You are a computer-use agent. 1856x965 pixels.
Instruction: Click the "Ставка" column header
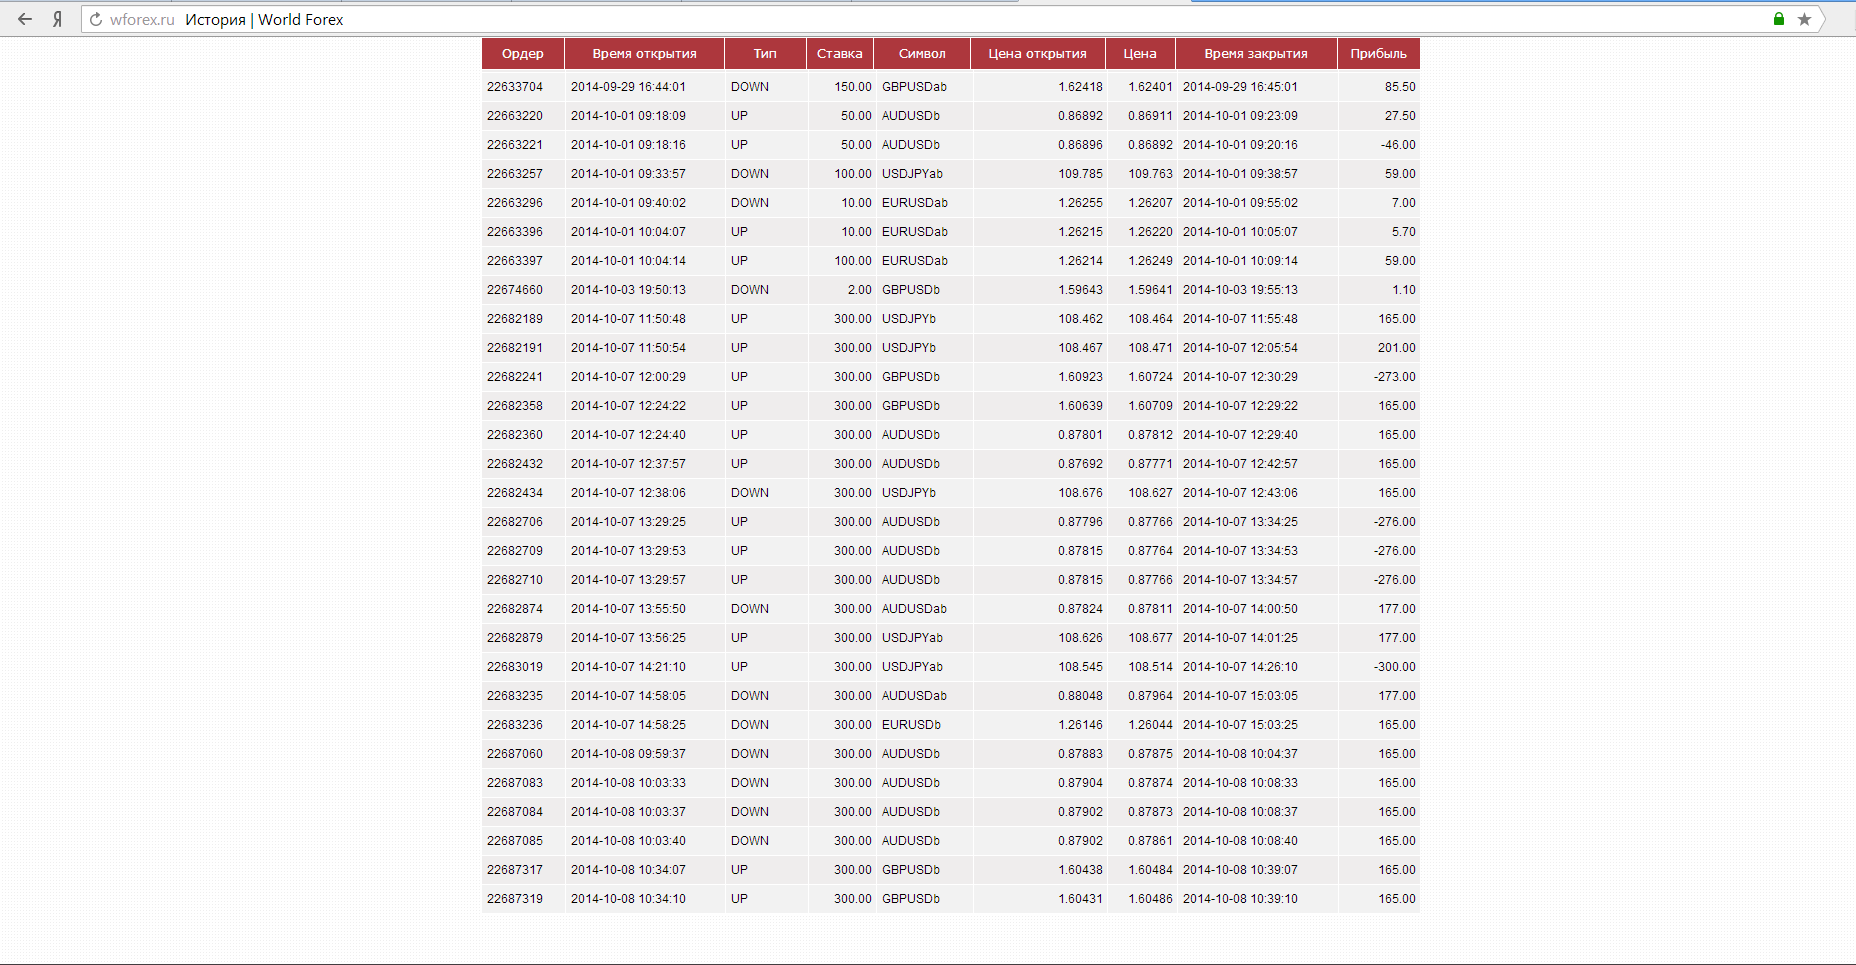[839, 54]
